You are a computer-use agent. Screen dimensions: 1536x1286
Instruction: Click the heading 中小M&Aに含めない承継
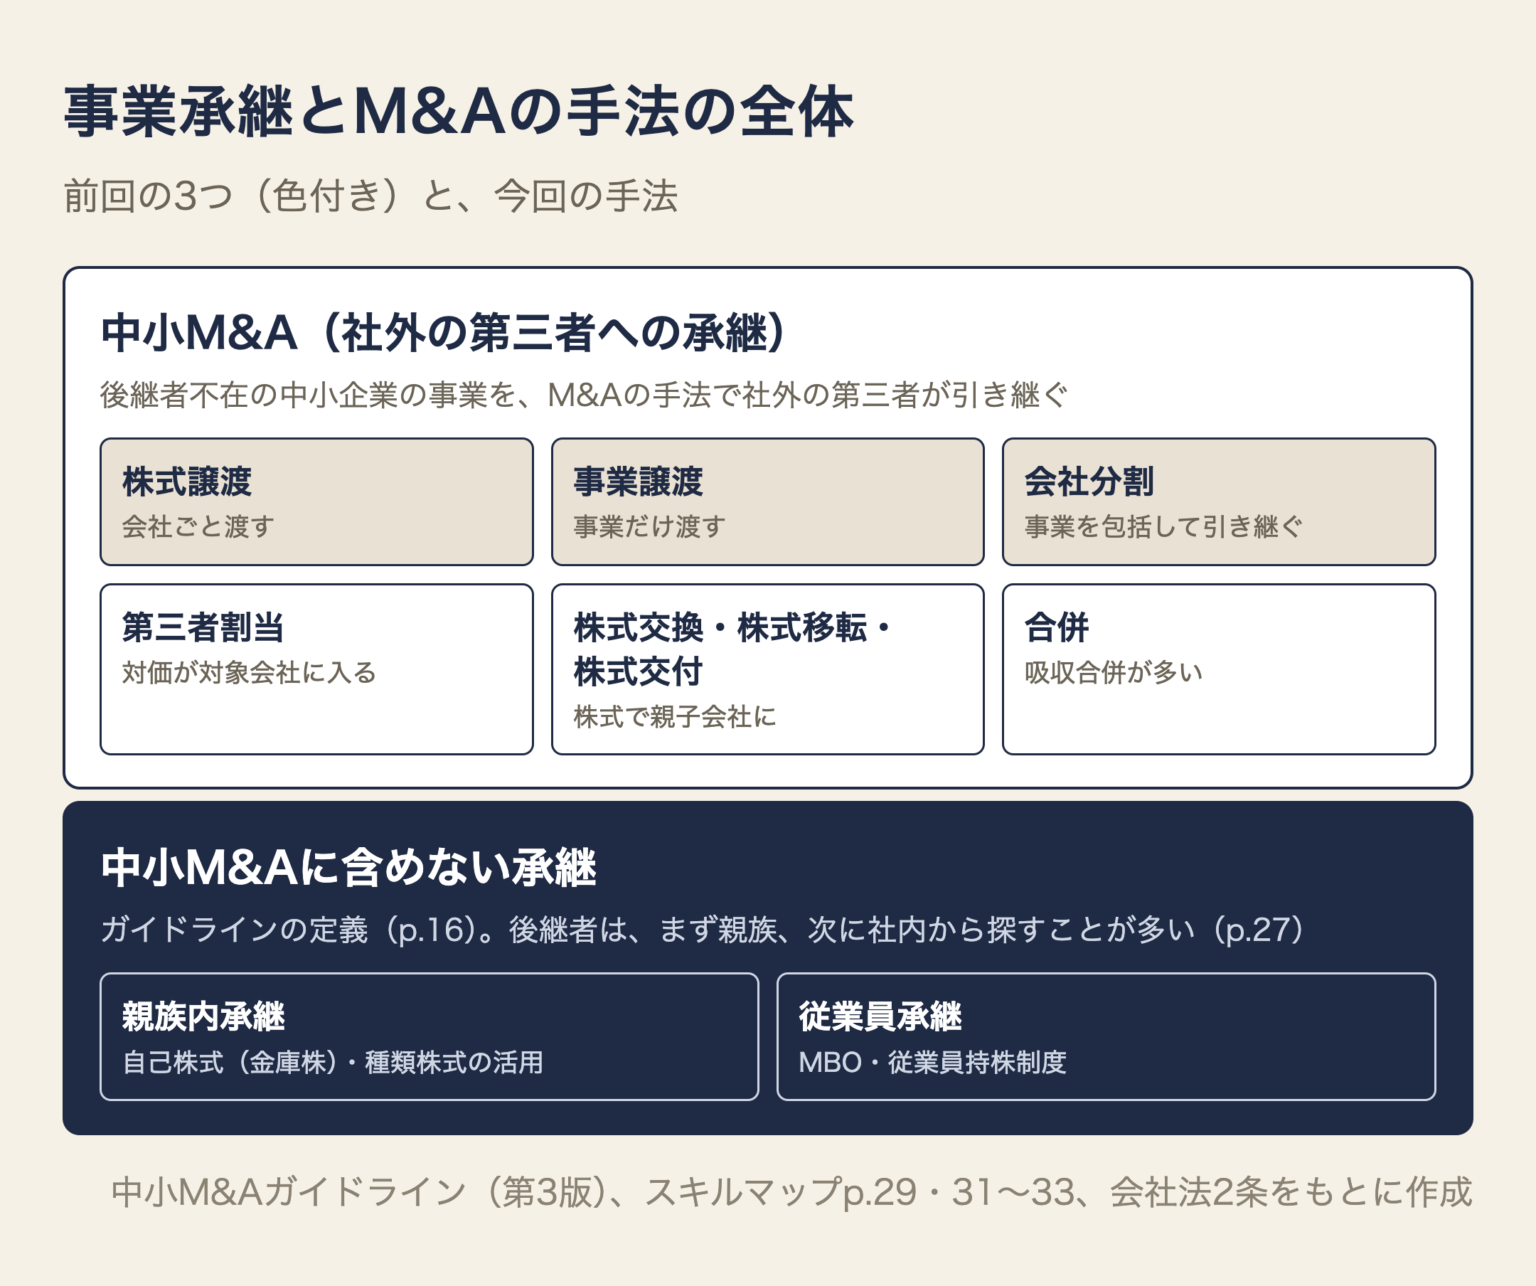(349, 868)
